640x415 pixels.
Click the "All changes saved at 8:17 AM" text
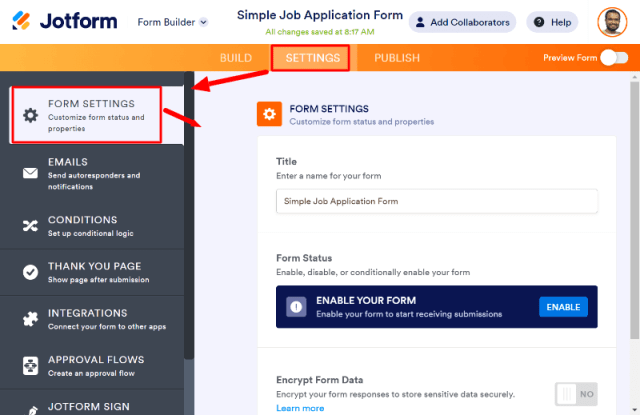(320, 32)
